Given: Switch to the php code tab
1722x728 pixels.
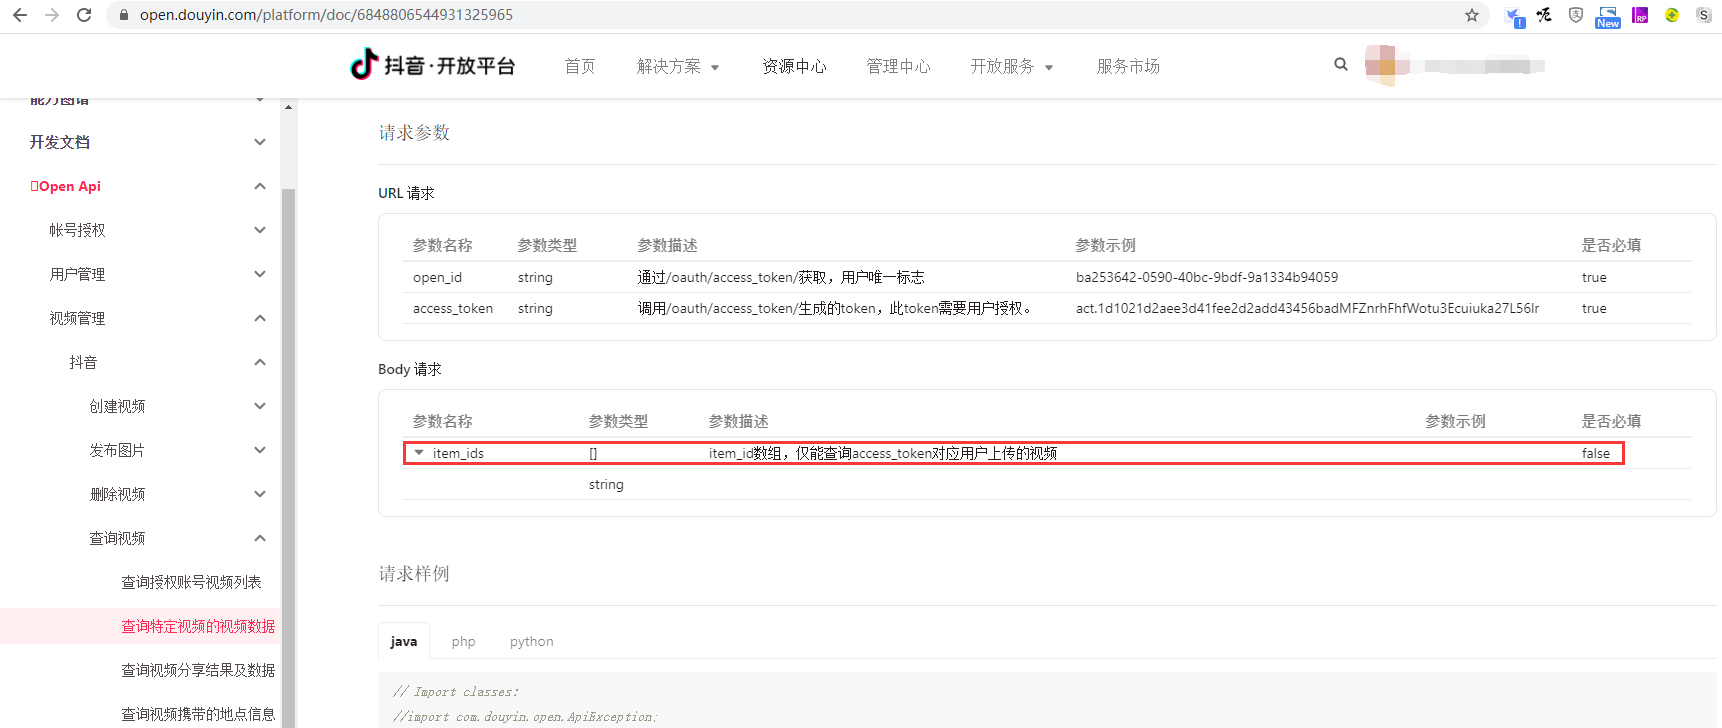Looking at the screenshot, I should [x=463, y=641].
